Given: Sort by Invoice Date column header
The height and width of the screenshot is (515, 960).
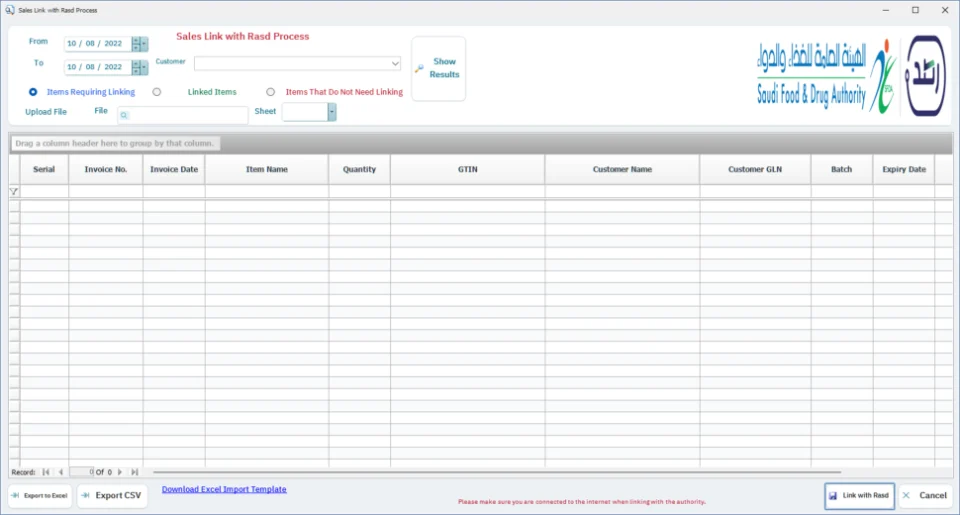Looking at the screenshot, I should tap(174, 169).
